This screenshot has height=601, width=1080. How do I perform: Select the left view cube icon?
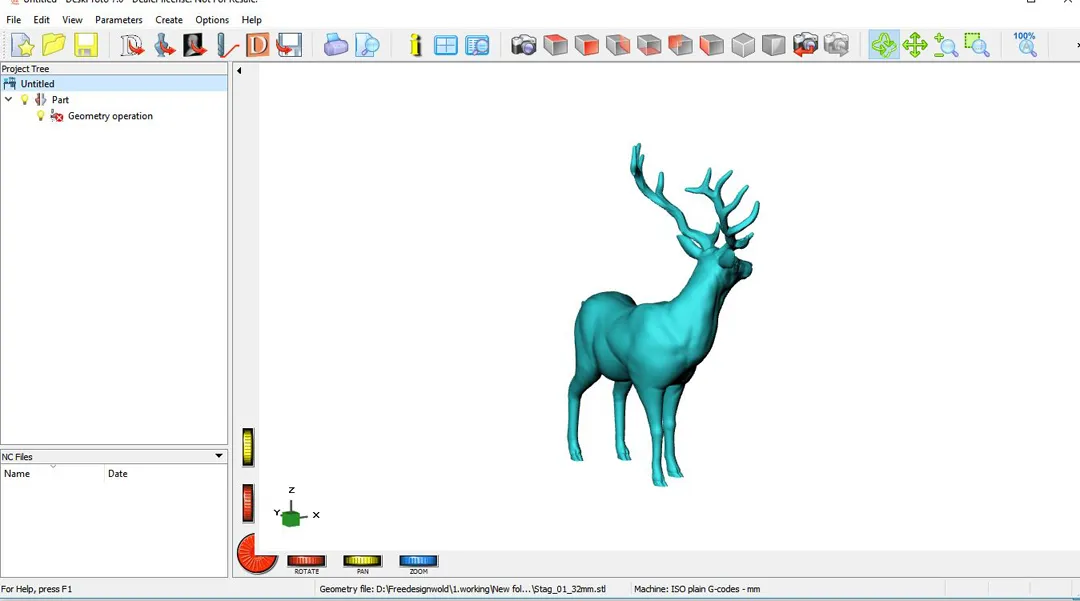(x=712, y=45)
